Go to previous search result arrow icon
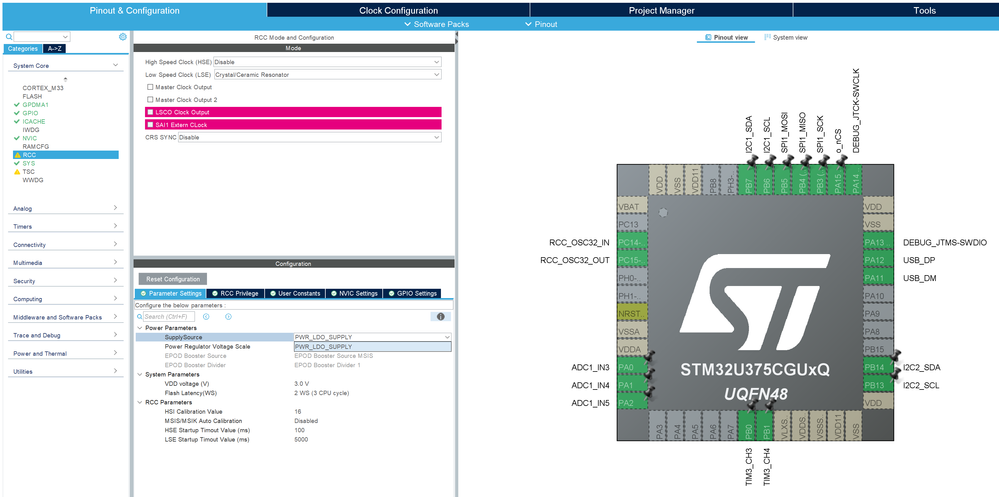 click(x=206, y=317)
